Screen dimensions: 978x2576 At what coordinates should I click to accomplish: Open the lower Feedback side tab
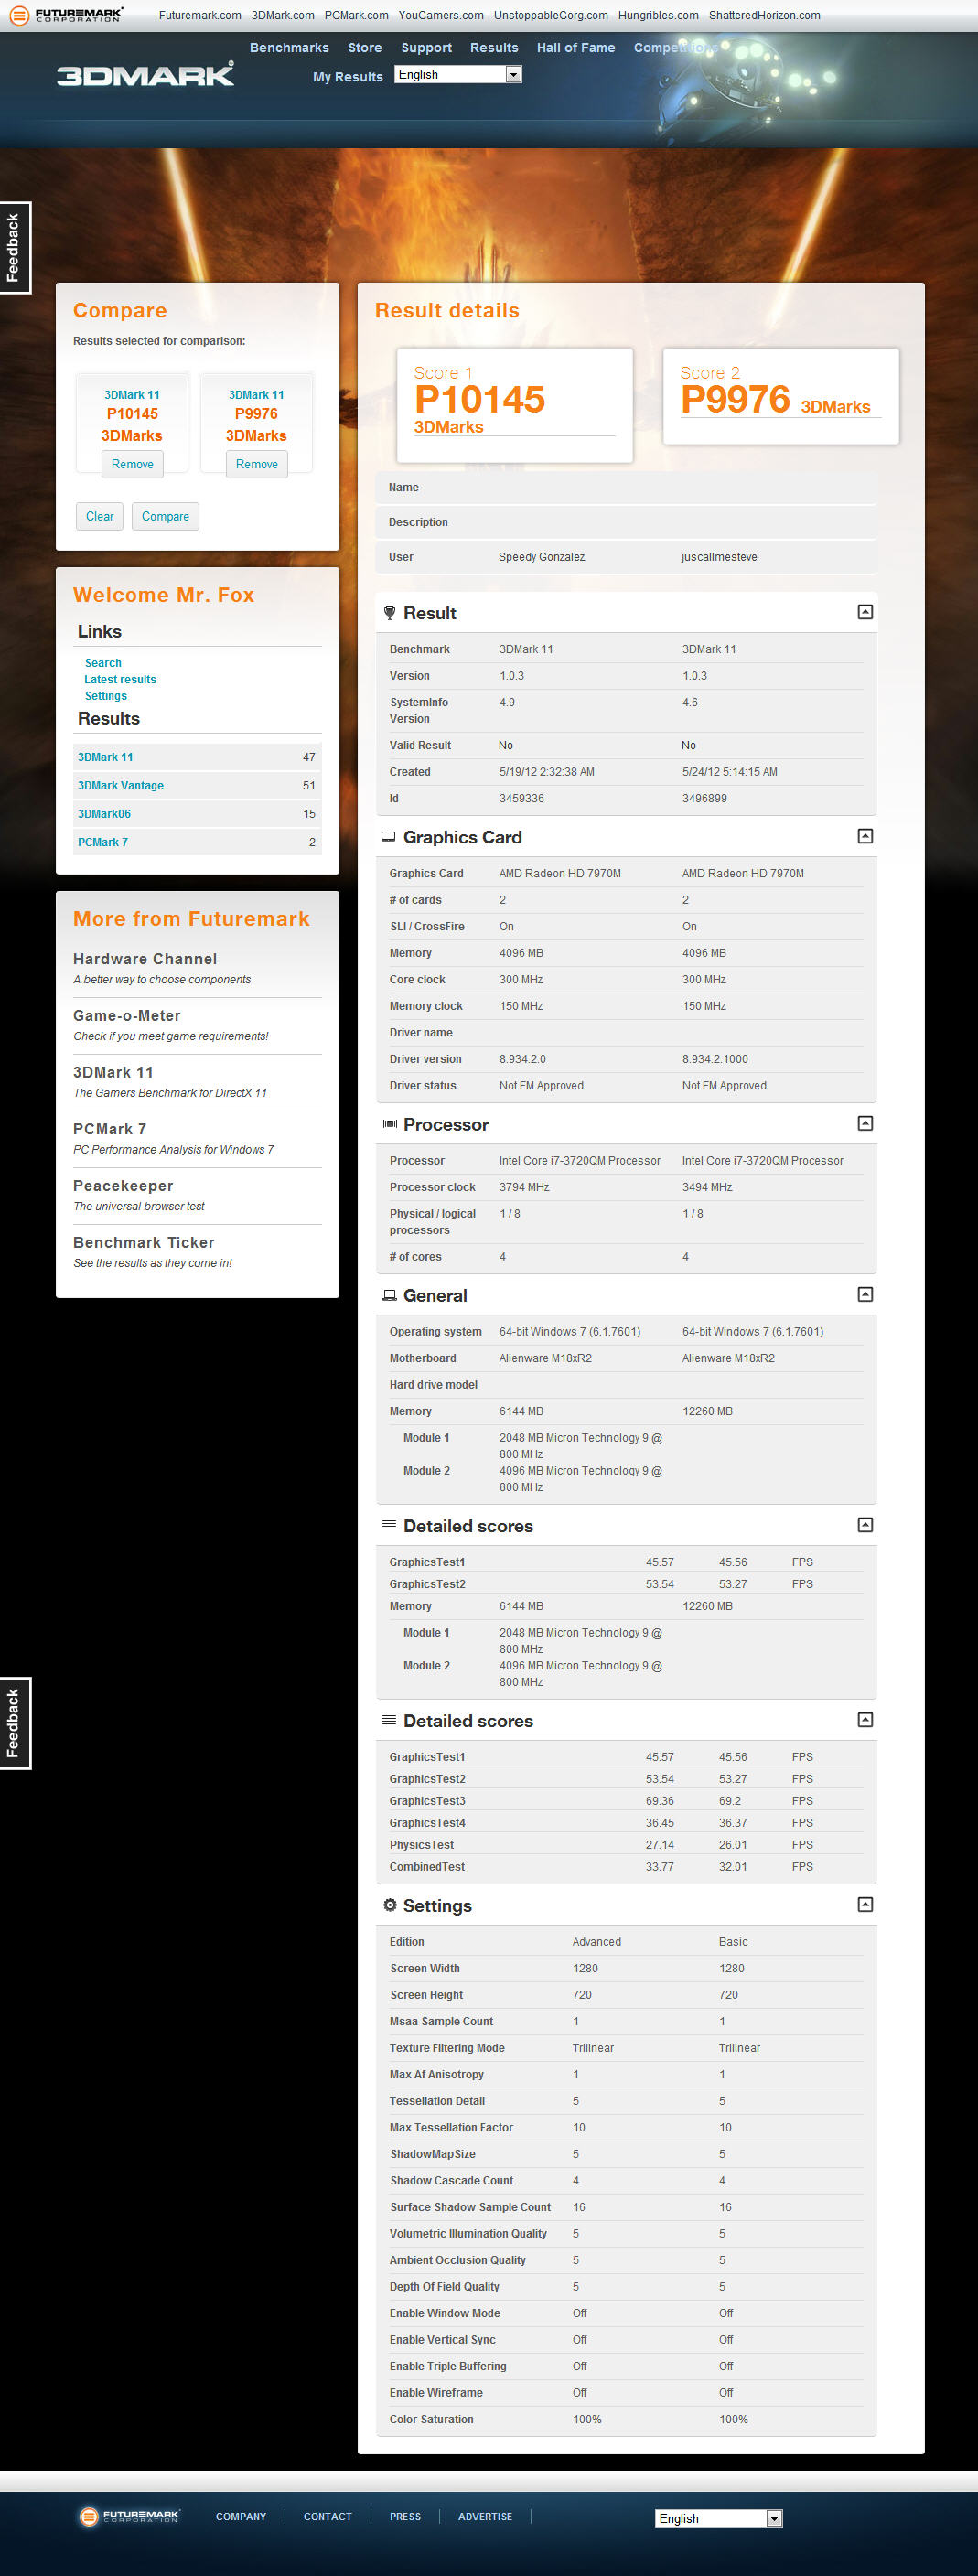[x=15, y=1723]
